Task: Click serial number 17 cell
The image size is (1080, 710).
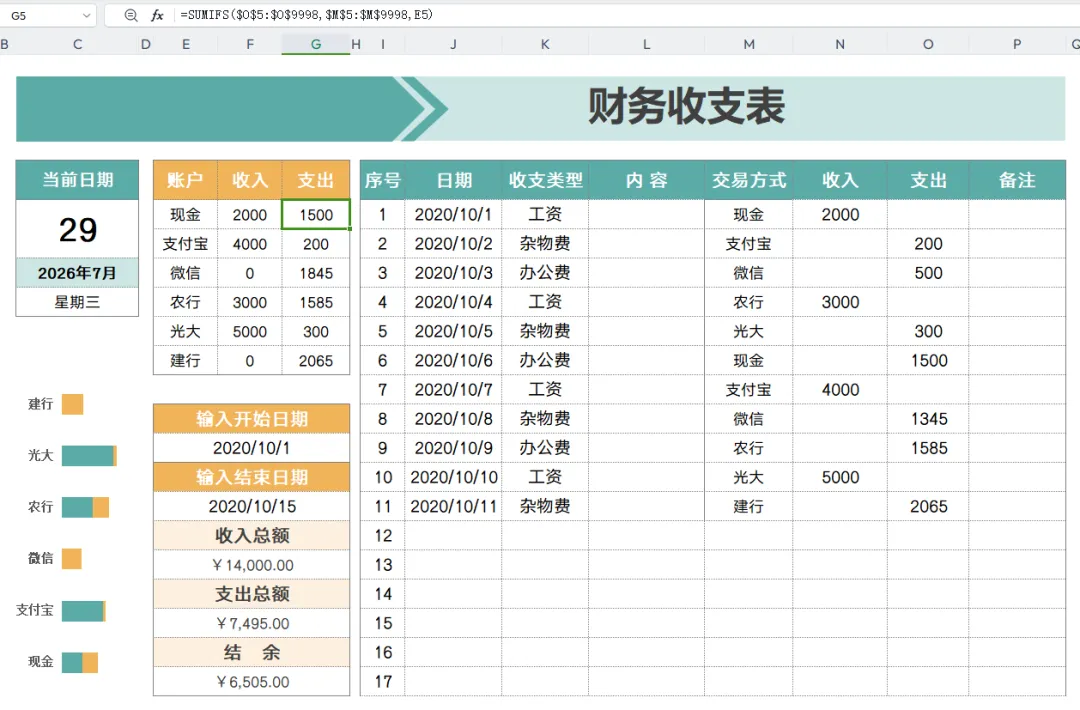Action: (x=382, y=682)
